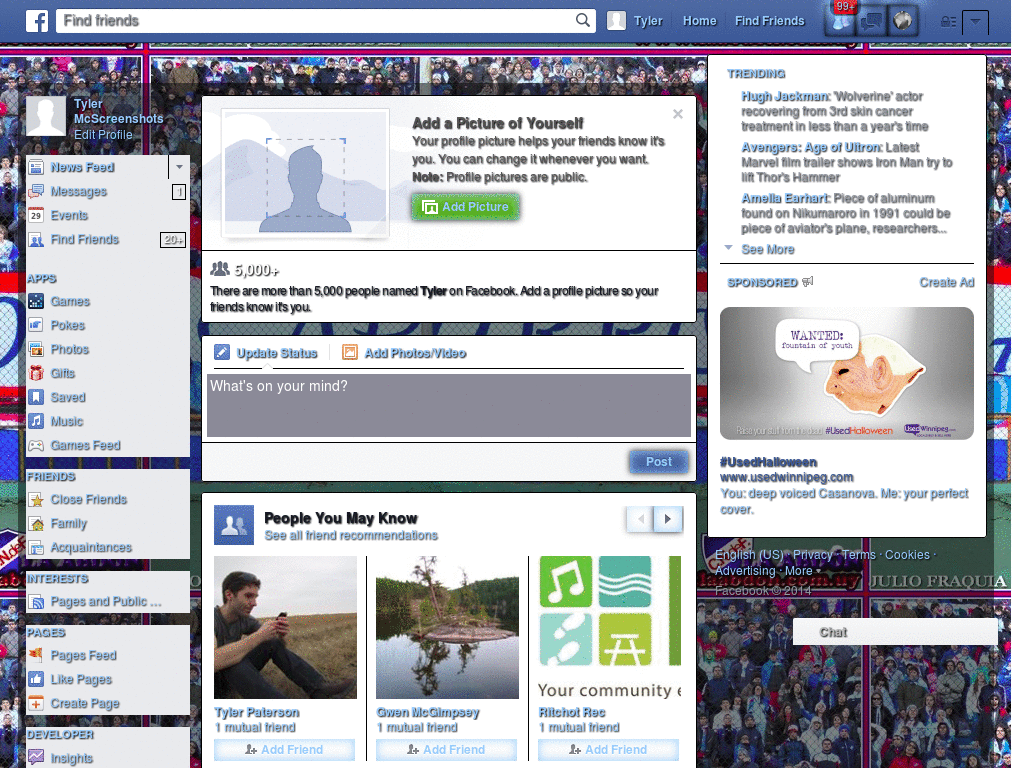The height and width of the screenshot is (768, 1024).
Task: Open Find Friends in top bar
Action: click(x=769, y=21)
